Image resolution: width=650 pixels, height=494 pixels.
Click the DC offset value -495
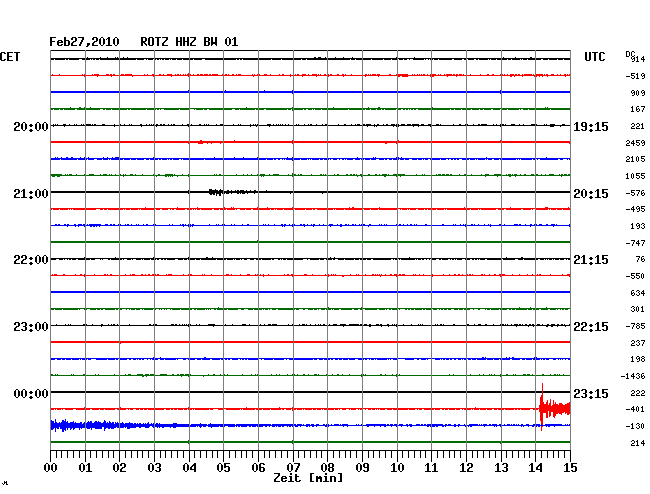pos(635,209)
